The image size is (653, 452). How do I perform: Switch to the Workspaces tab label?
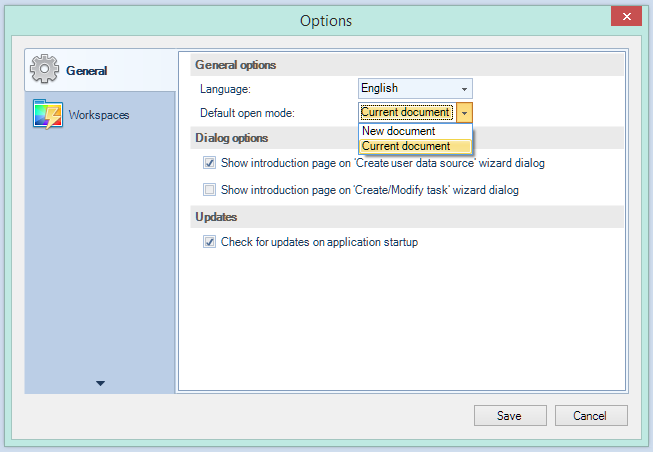[99, 115]
